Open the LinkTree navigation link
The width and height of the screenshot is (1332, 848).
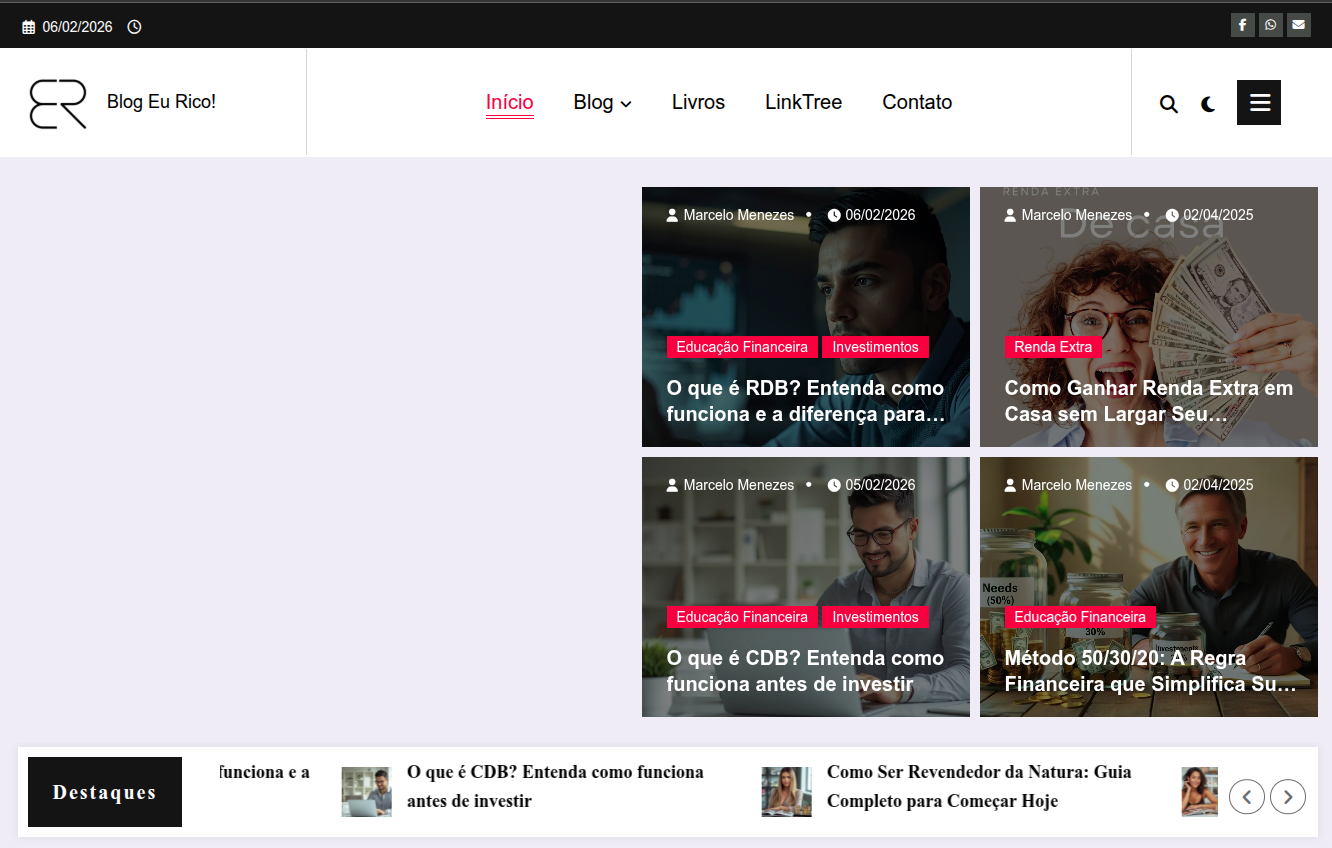pyautogui.click(x=803, y=102)
